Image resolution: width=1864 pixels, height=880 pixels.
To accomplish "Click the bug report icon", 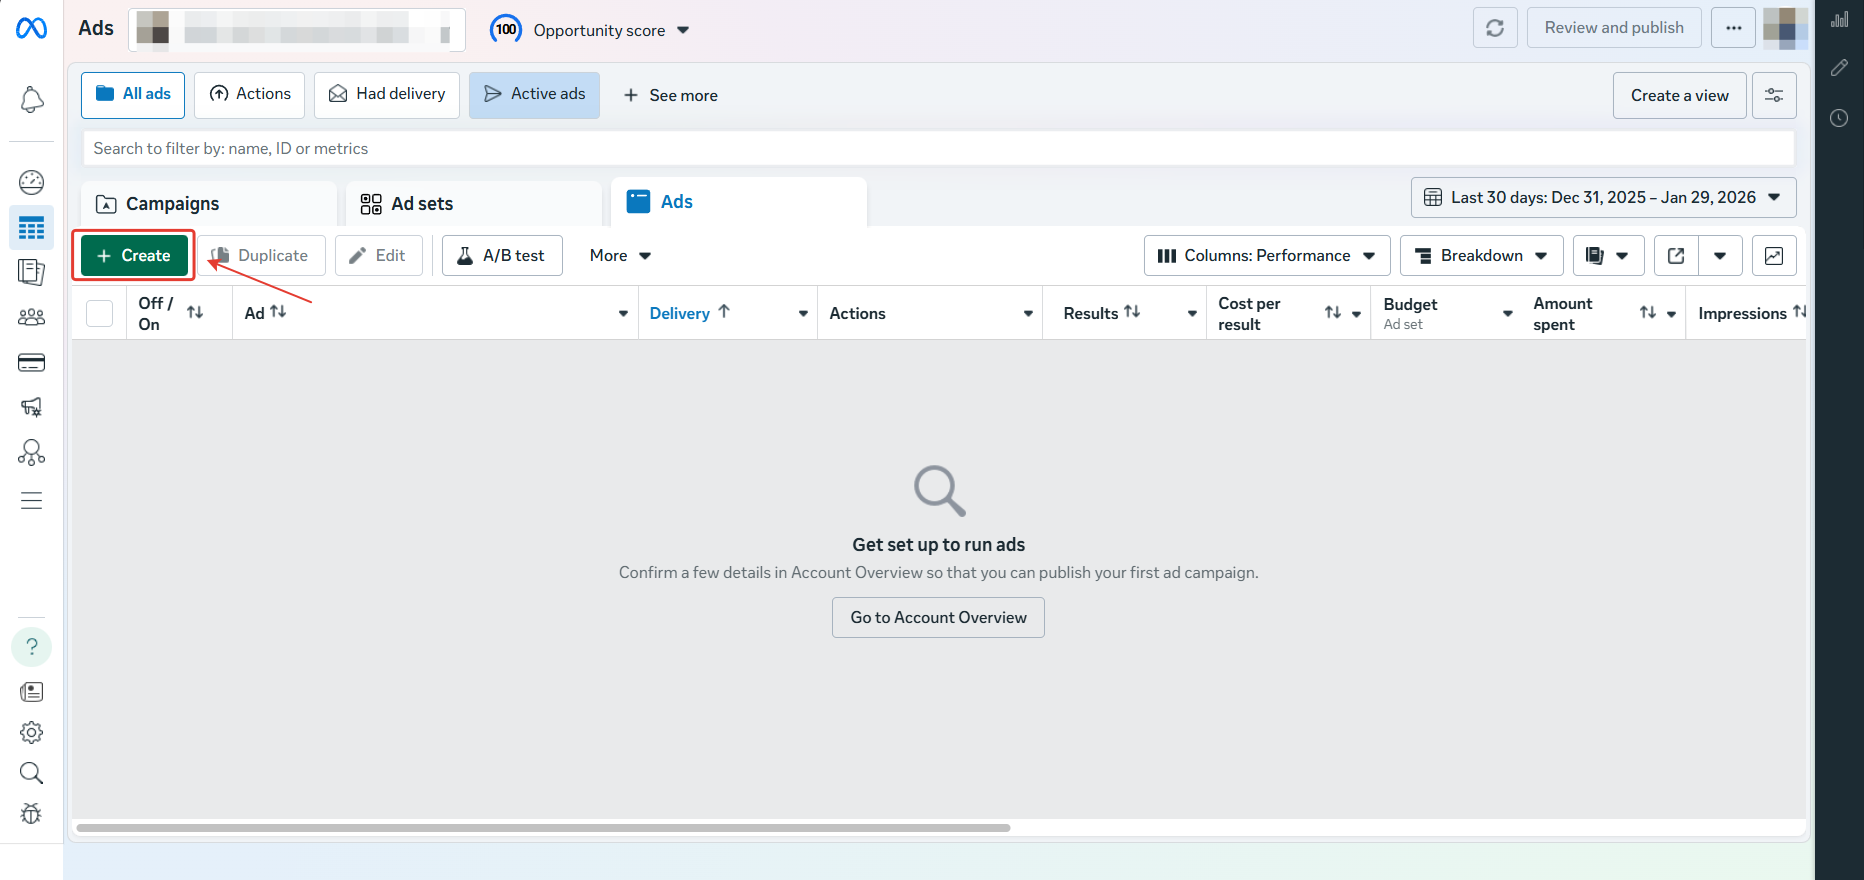I will [x=32, y=814].
